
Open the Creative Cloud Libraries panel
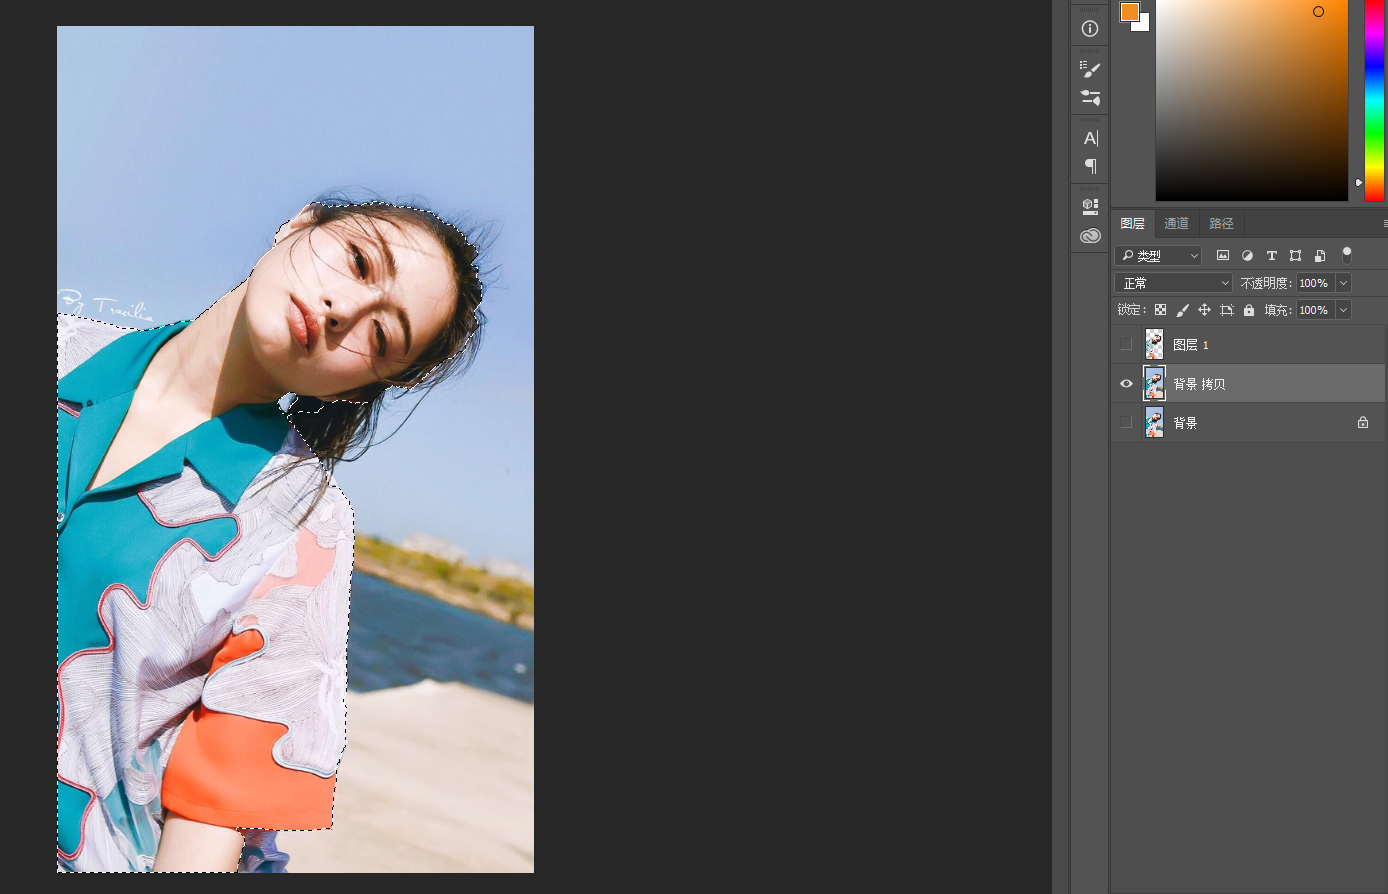(1090, 236)
